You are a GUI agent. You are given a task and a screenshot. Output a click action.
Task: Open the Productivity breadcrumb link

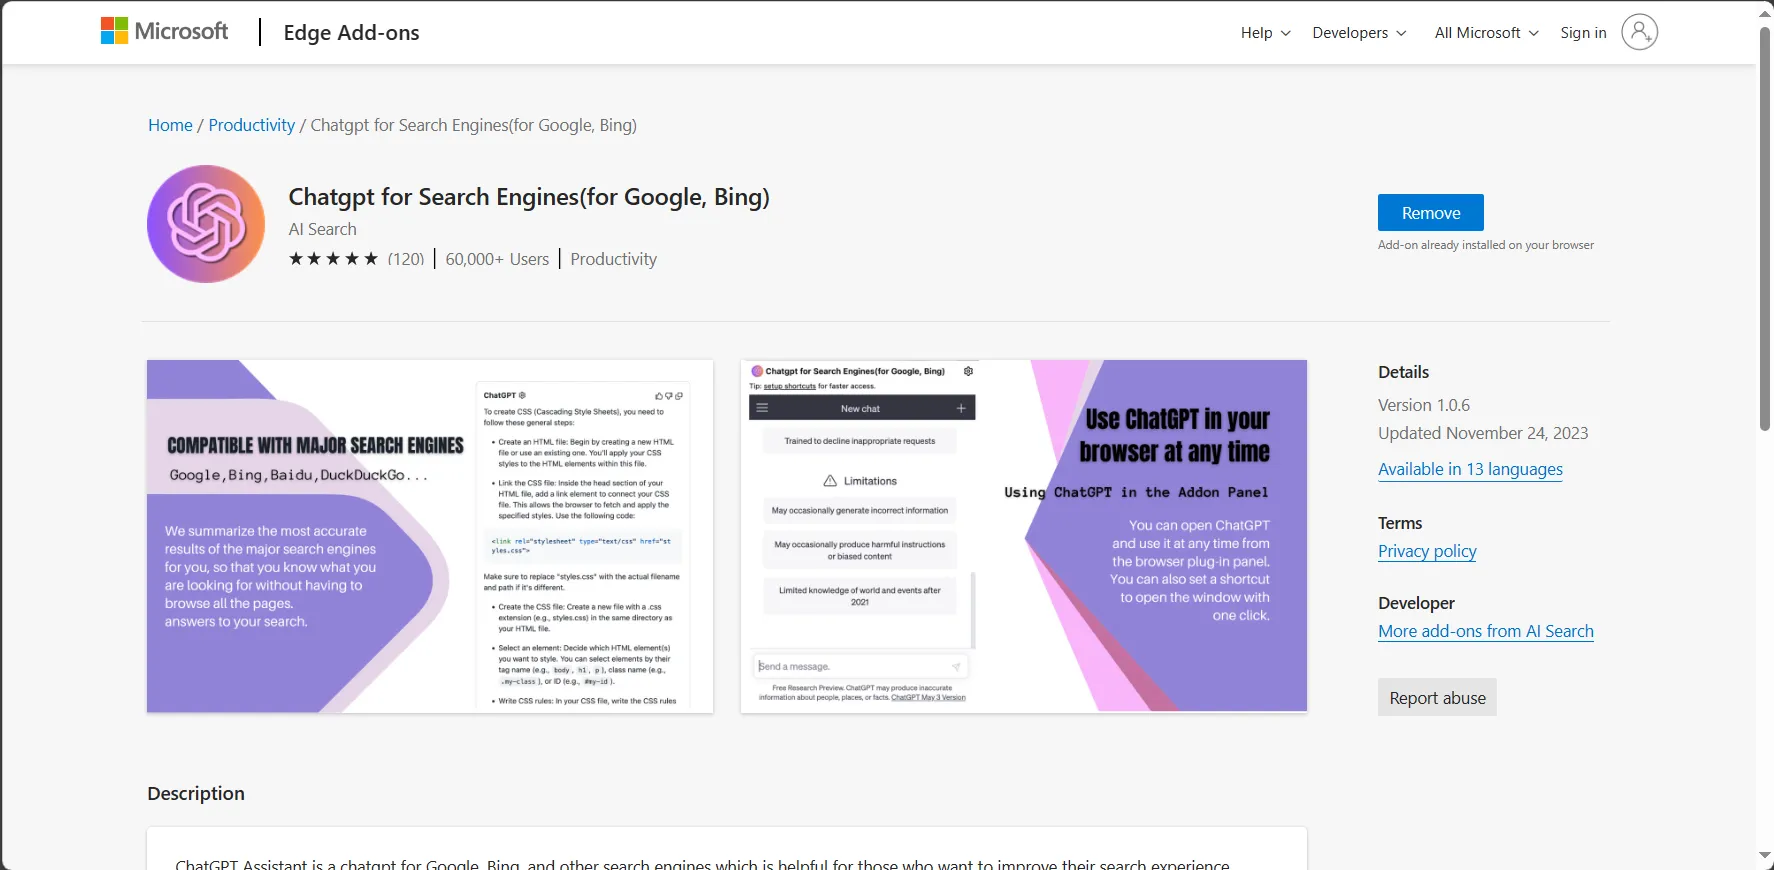click(252, 125)
